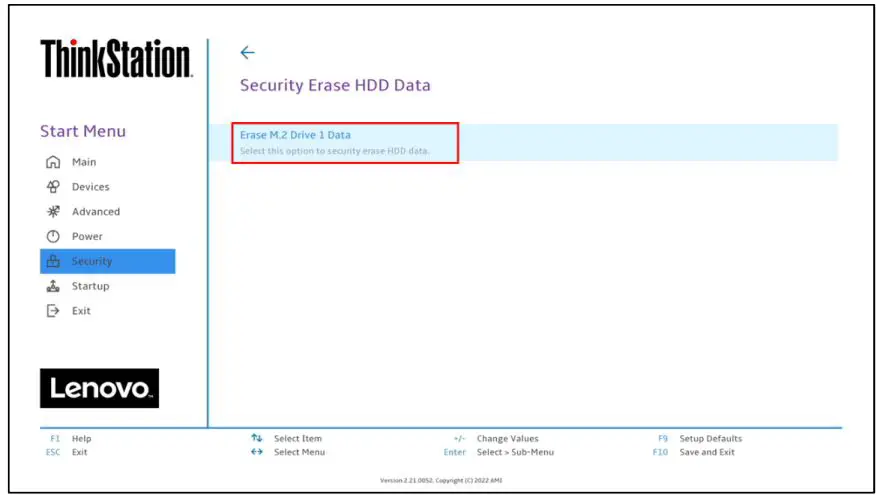Viewport: 882px width, 495px height.
Task: Click the 'Select Item' label
Action: pos(298,438)
